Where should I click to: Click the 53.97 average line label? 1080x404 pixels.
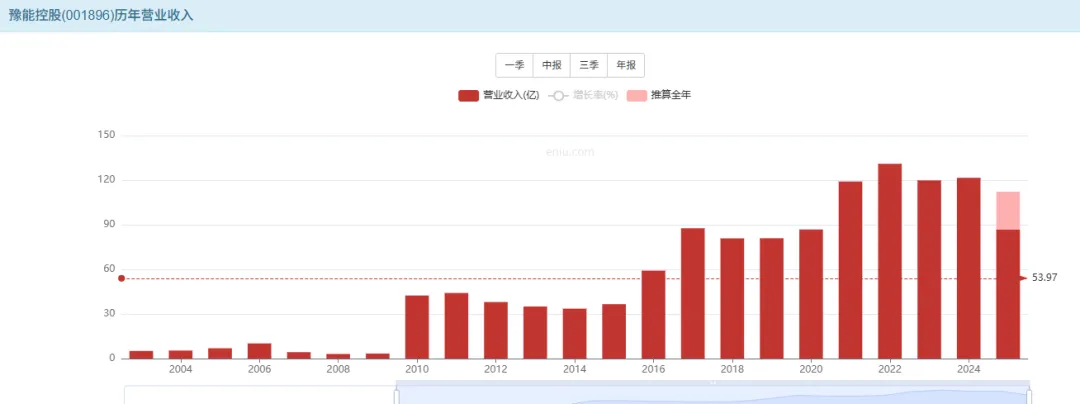pyautogui.click(x=1044, y=278)
